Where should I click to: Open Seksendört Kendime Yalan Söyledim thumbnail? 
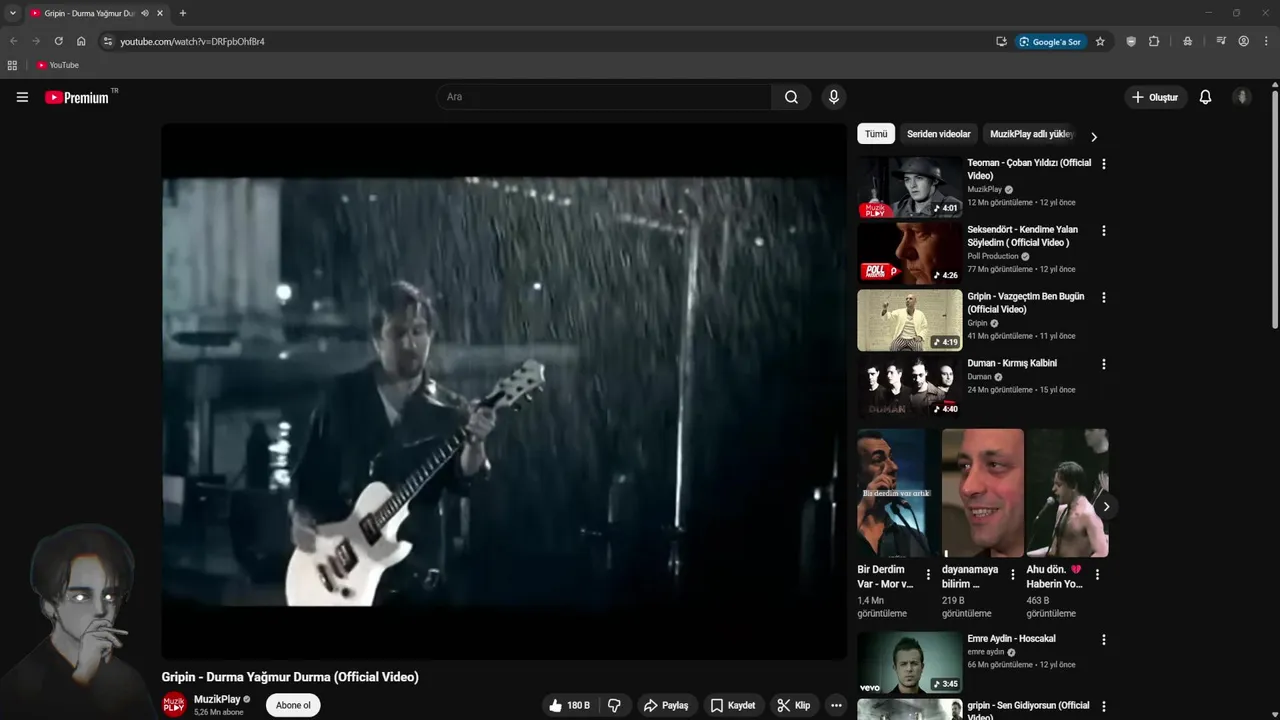pos(910,254)
